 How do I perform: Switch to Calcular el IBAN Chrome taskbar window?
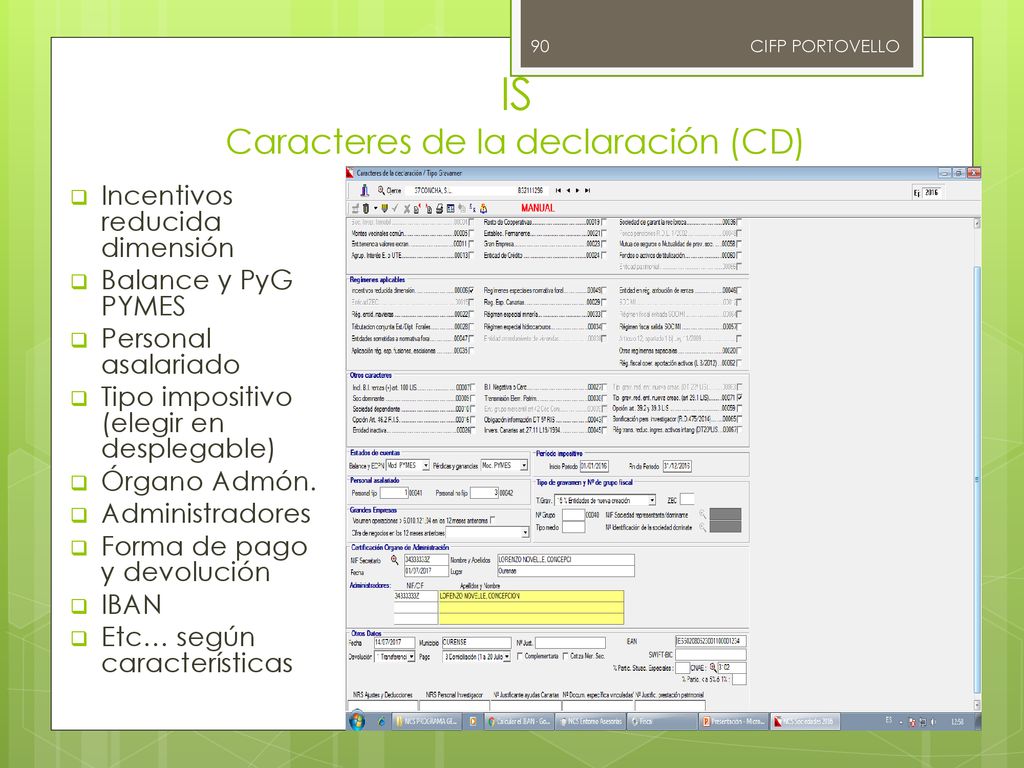tap(520, 722)
